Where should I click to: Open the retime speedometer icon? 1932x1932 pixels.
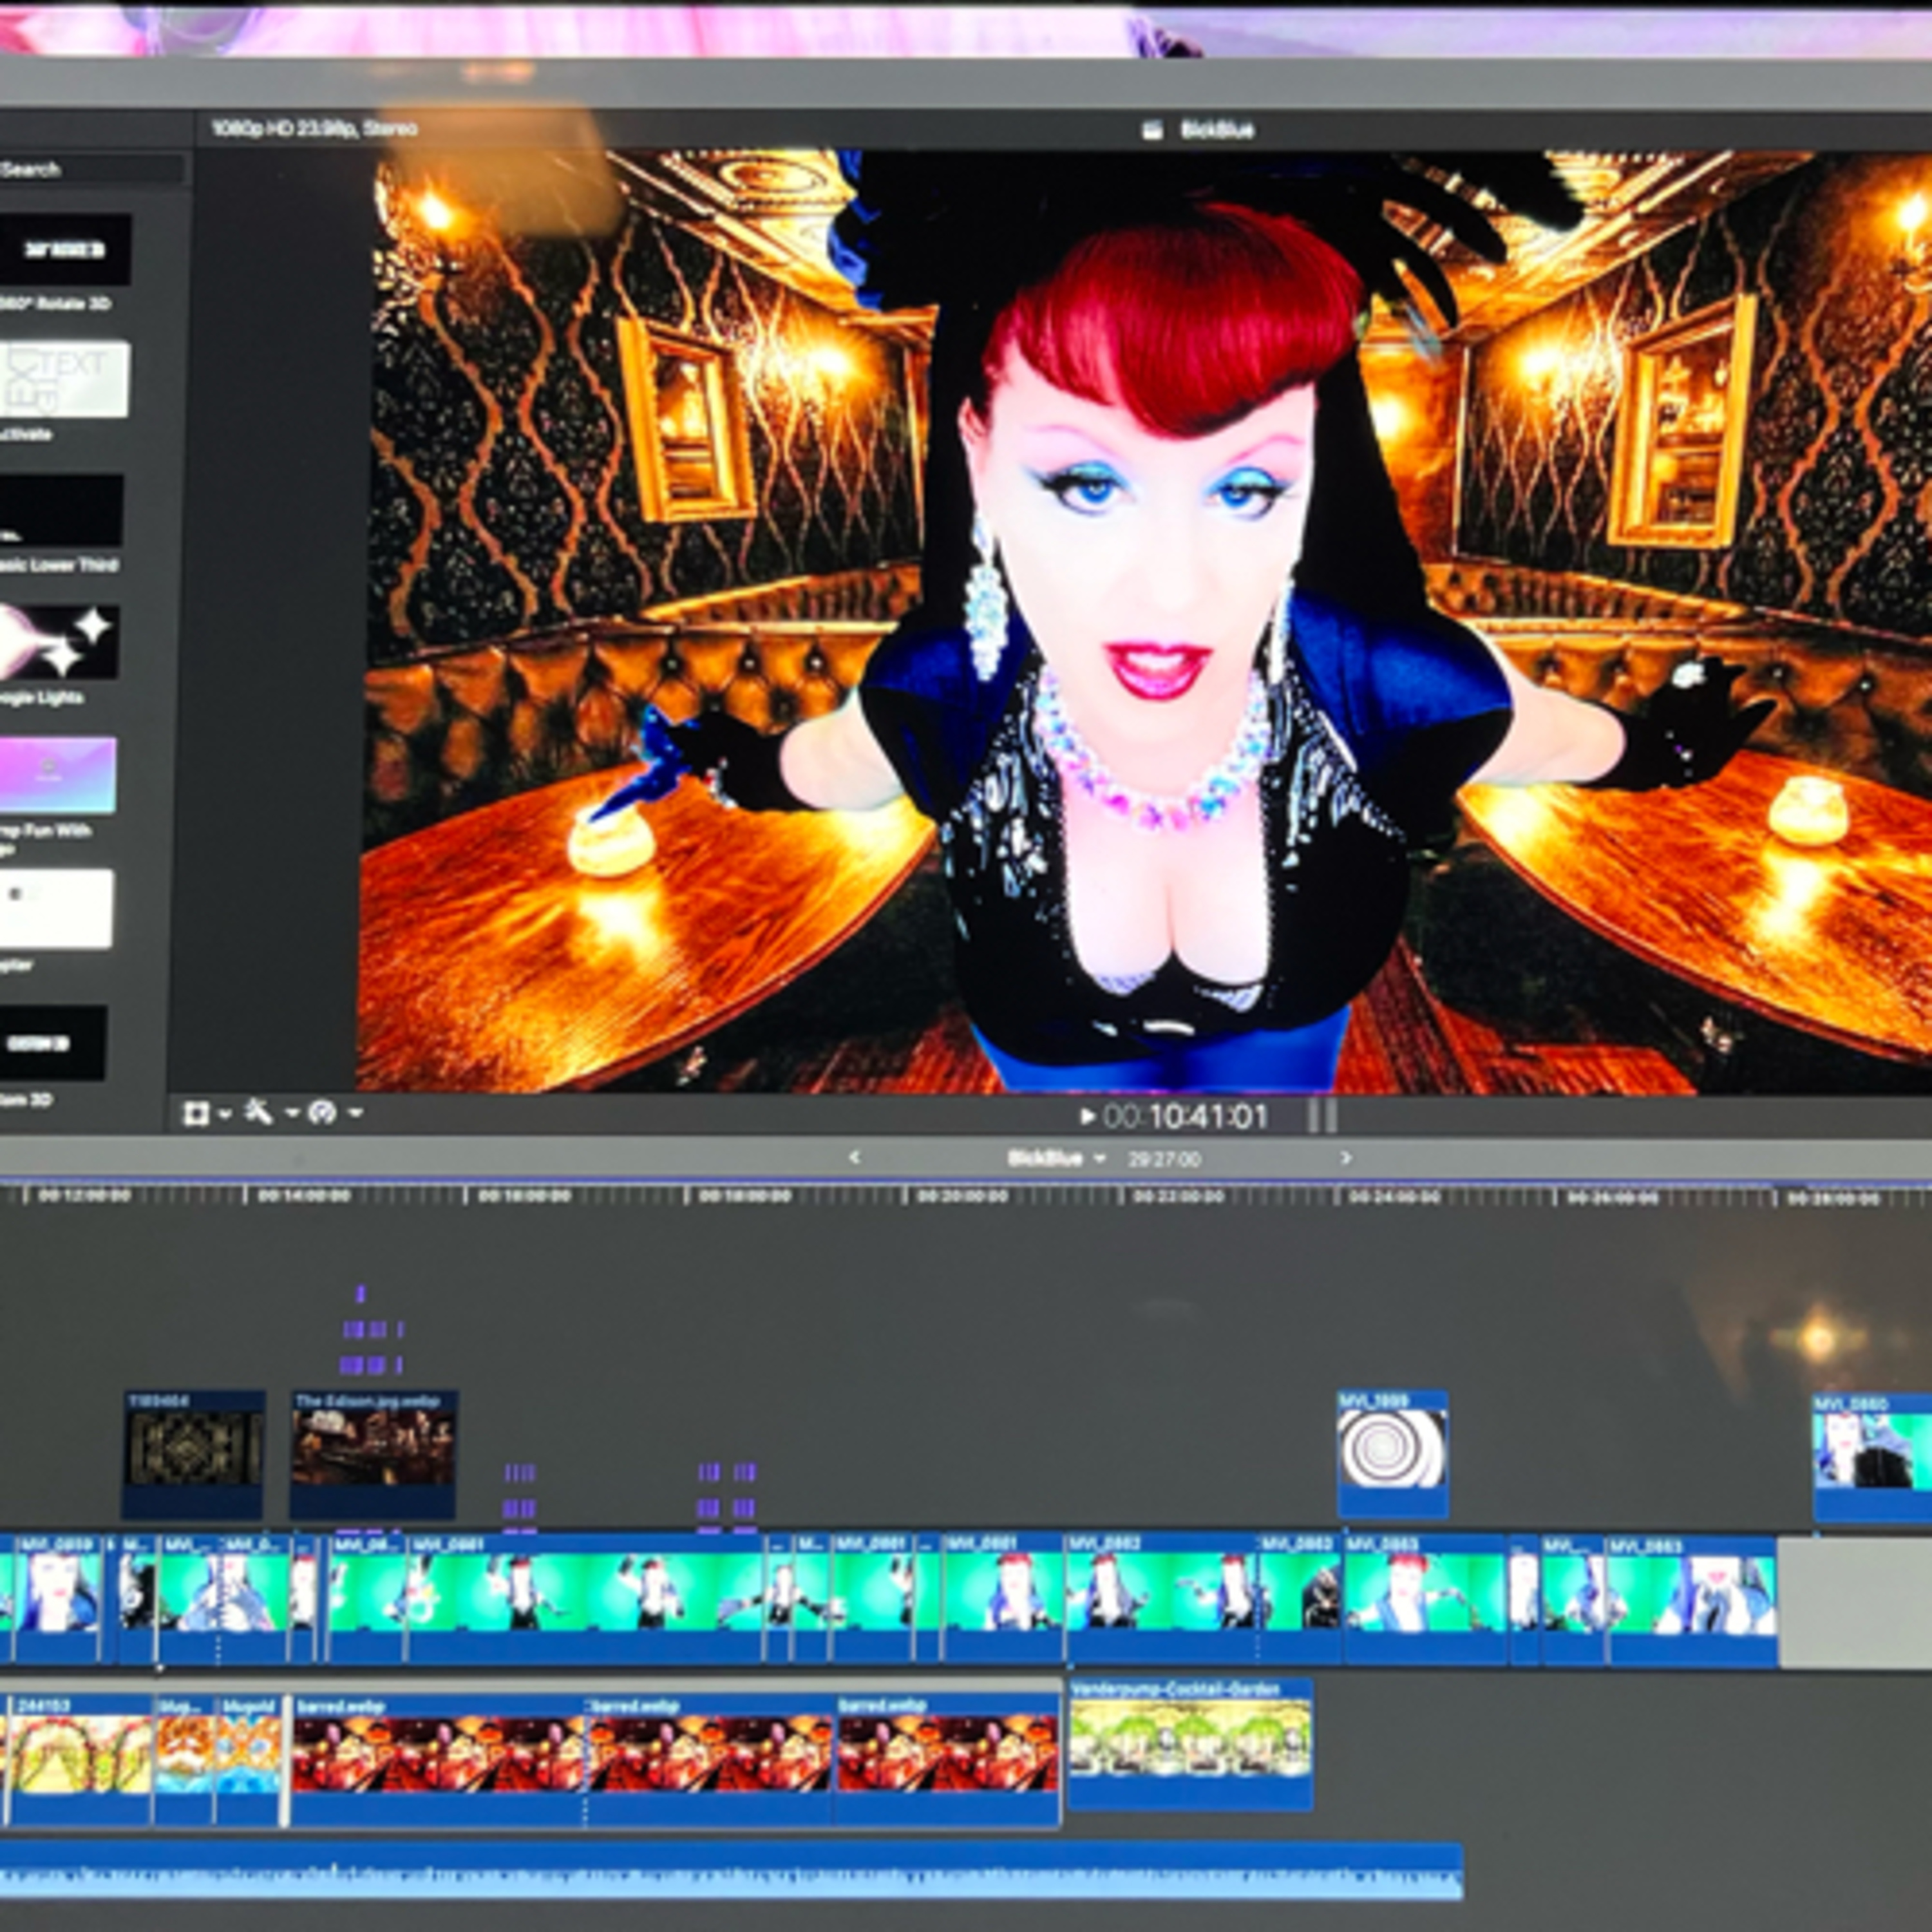pyautogui.click(x=322, y=1112)
